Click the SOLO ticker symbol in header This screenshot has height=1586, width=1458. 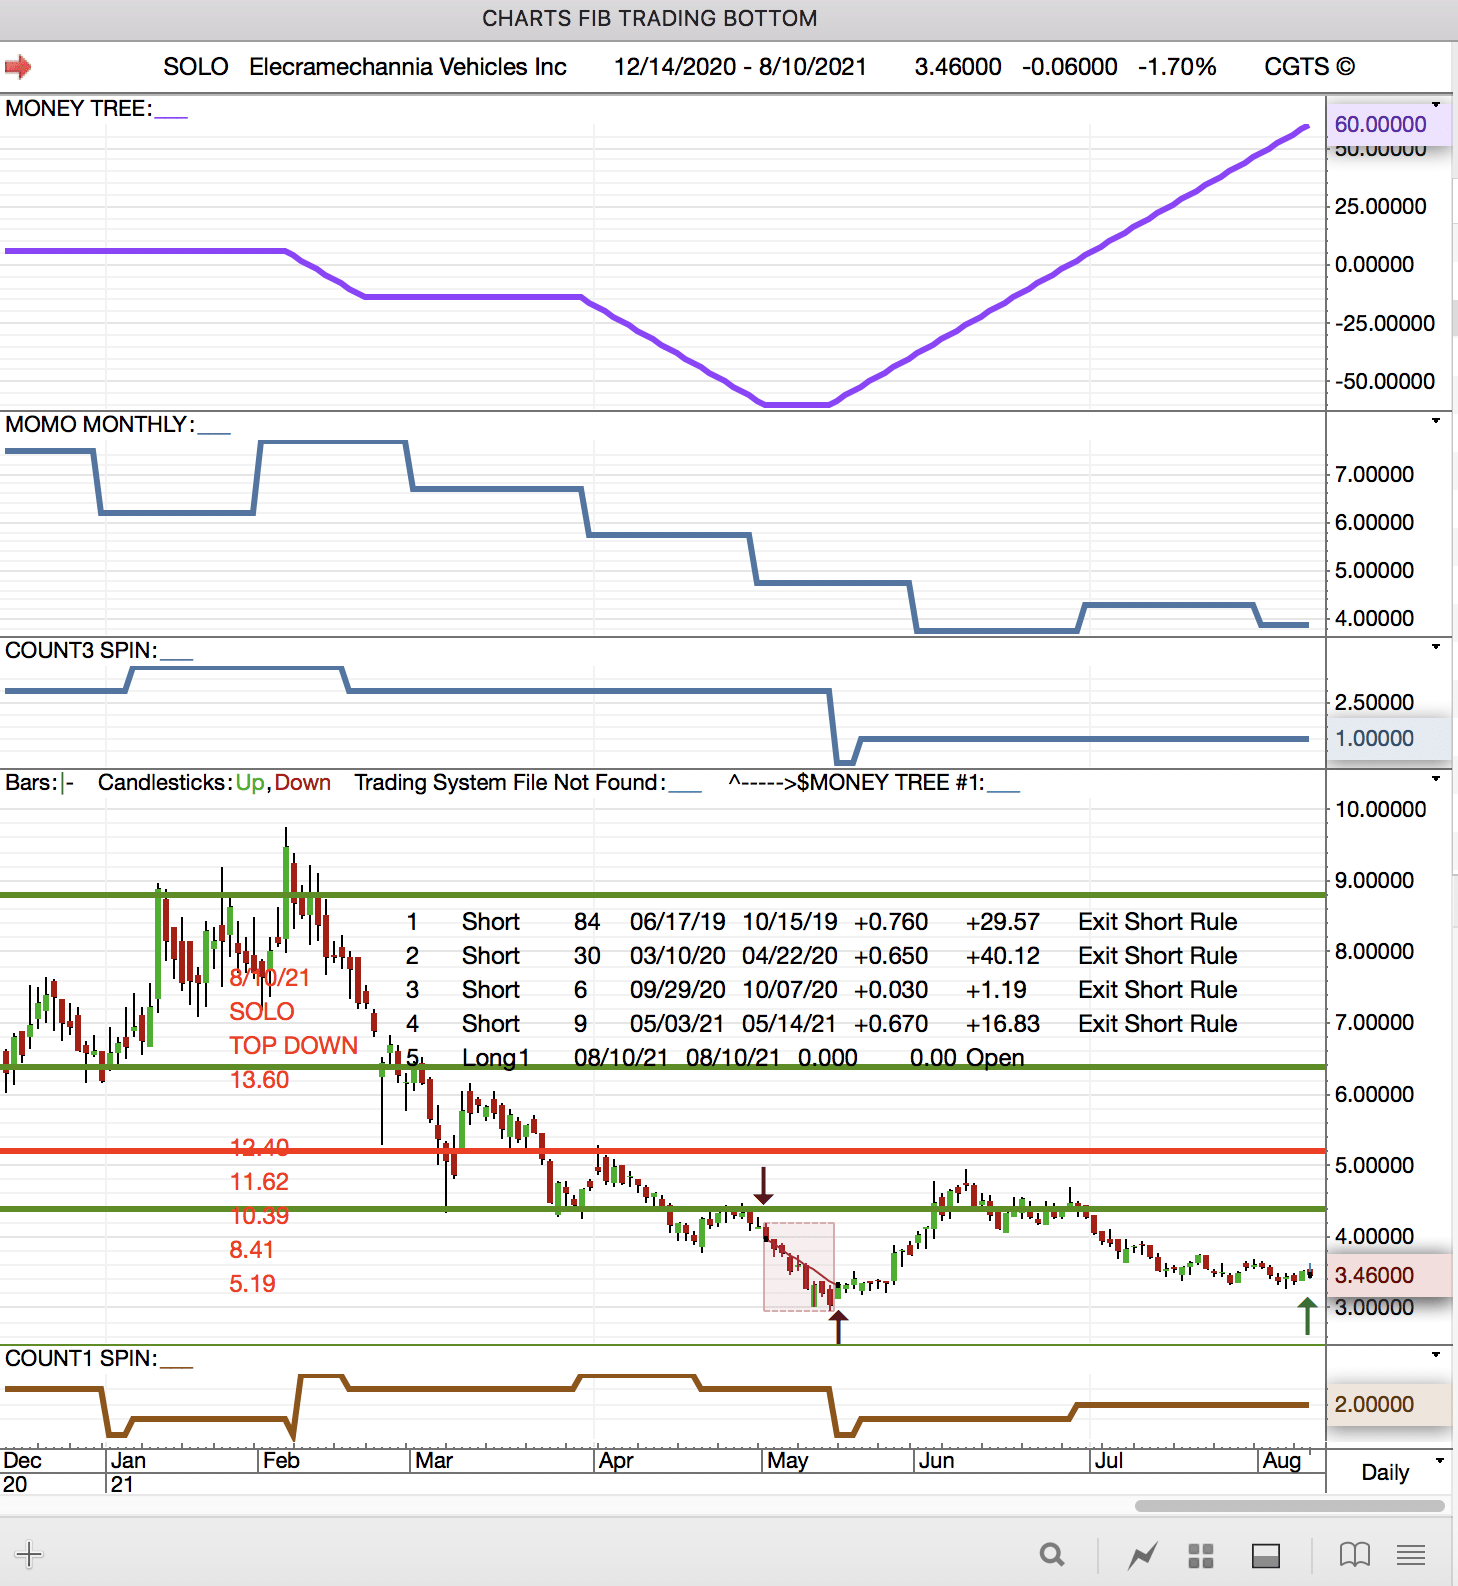point(195,67)
